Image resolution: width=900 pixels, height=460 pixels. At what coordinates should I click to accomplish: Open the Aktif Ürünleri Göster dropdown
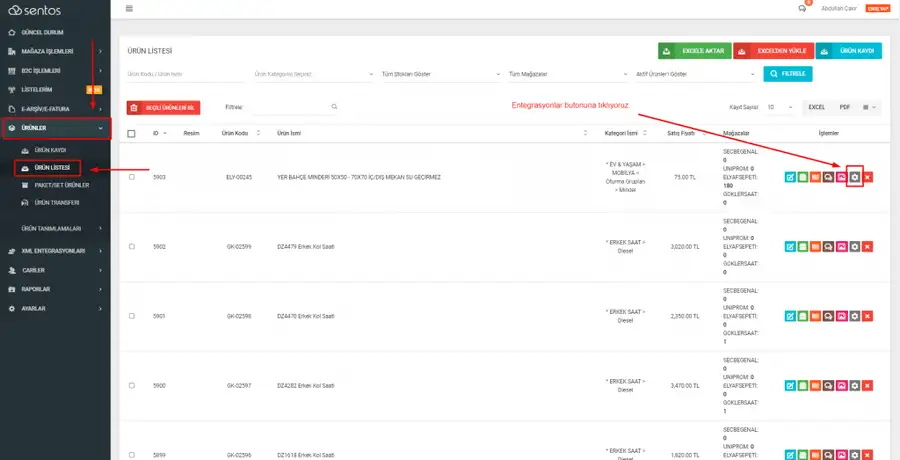[696, 75]
